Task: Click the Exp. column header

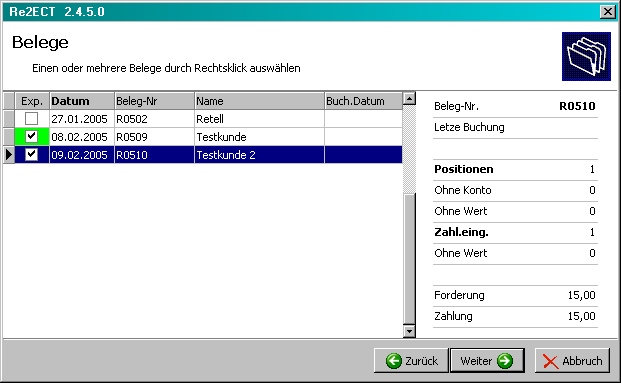Action: 32,101
